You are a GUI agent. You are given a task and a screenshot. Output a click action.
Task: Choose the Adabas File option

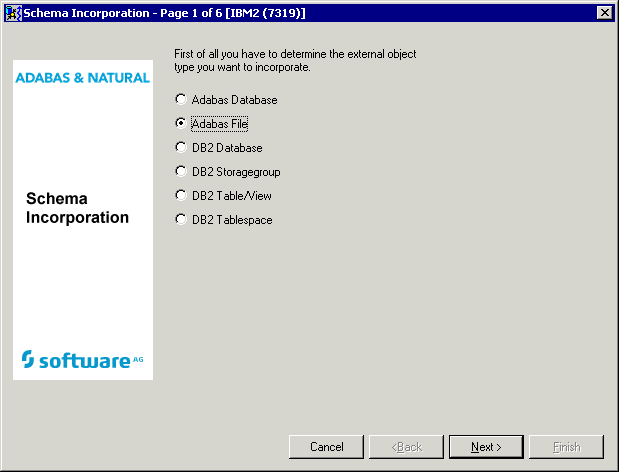point(180,124)
